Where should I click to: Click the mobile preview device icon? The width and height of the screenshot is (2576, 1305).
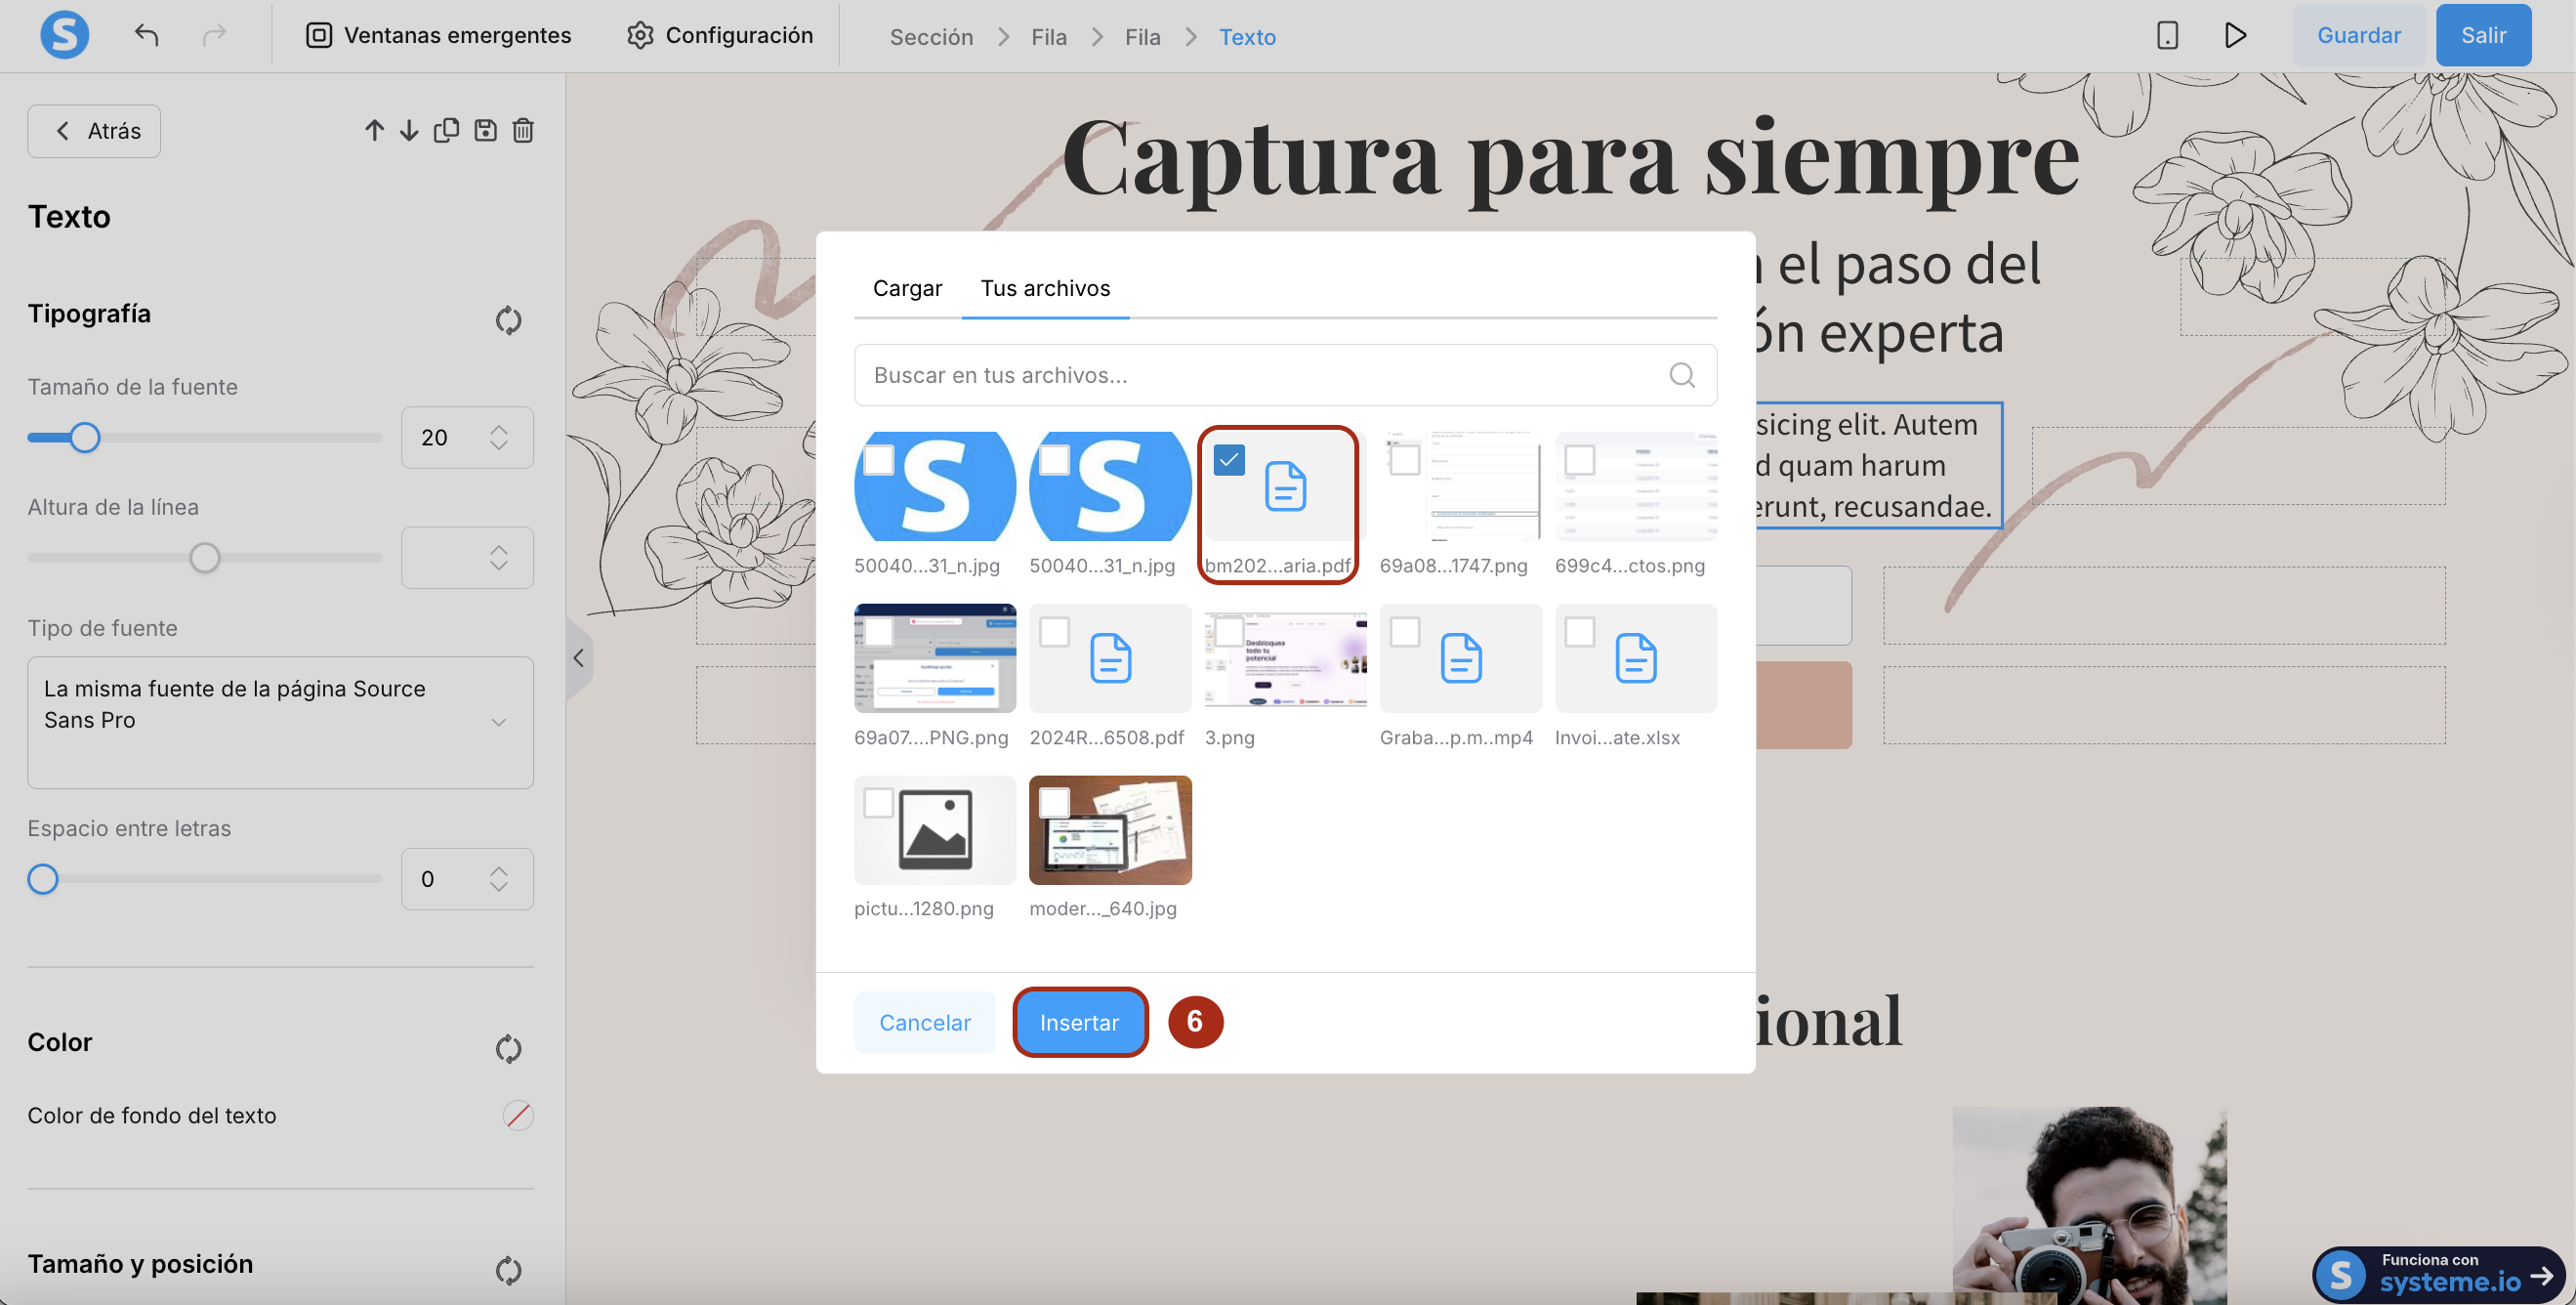click(2166, 36)
